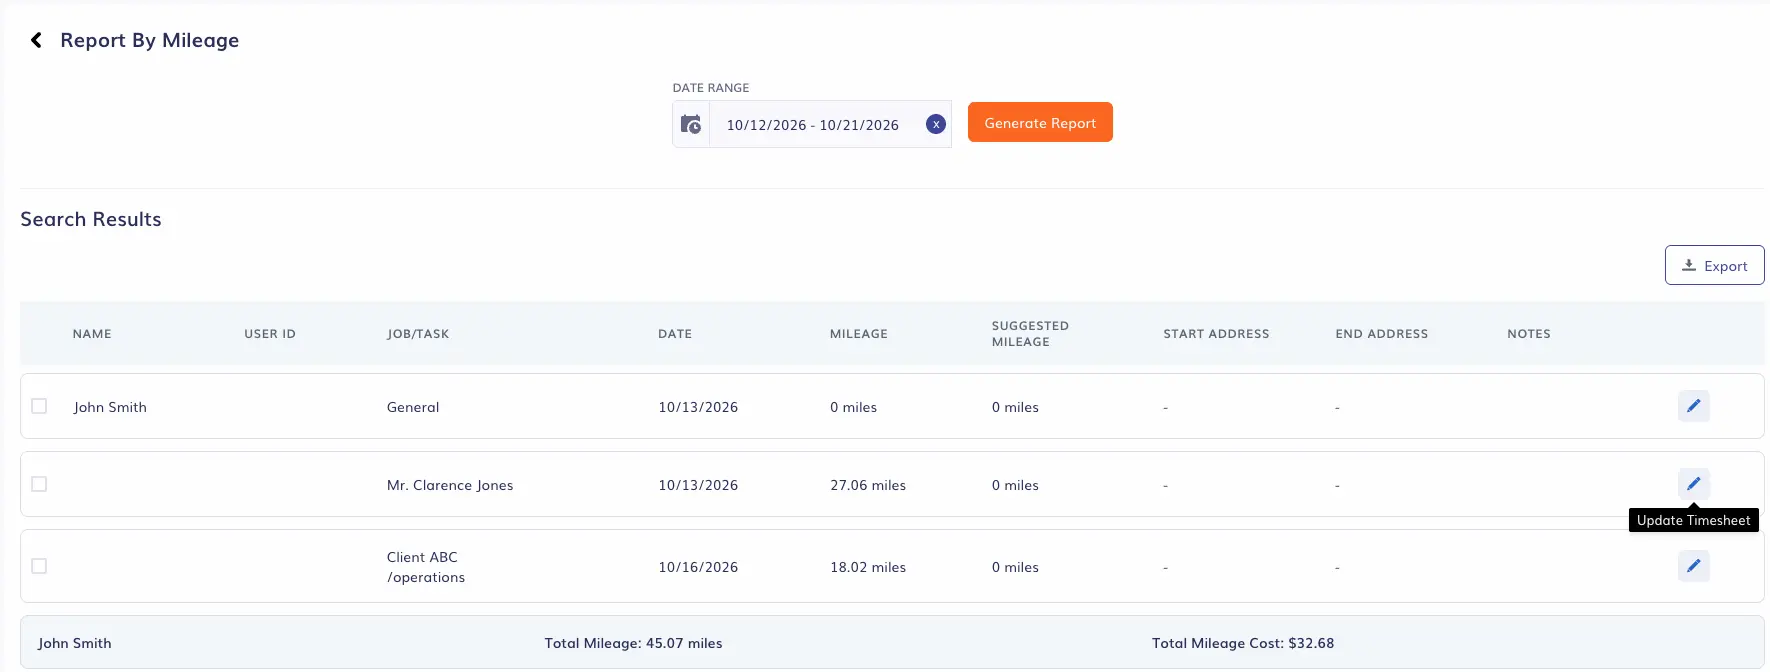Click the Search Results heading
This screenshot has width=1770, height=672.
coord(91,219)
